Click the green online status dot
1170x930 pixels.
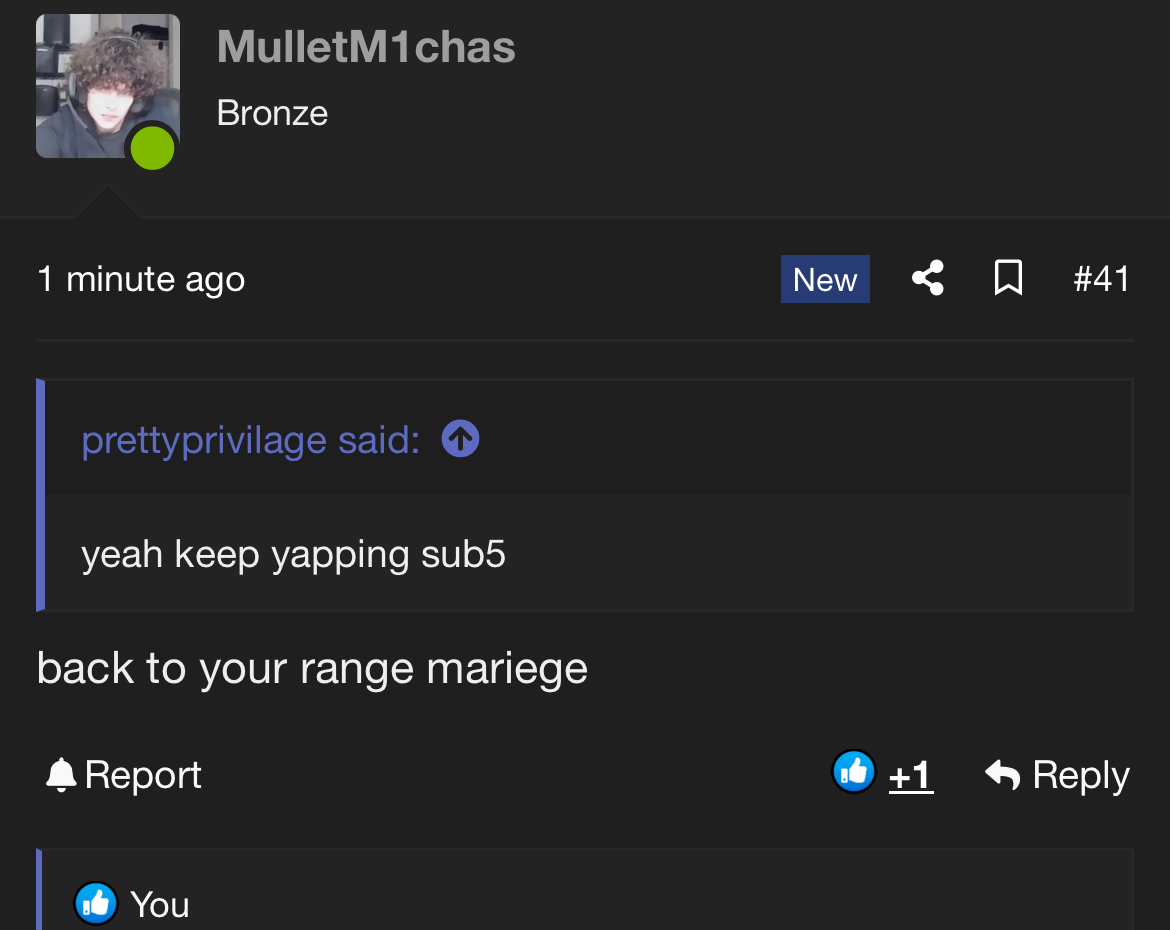coord(153,148)
